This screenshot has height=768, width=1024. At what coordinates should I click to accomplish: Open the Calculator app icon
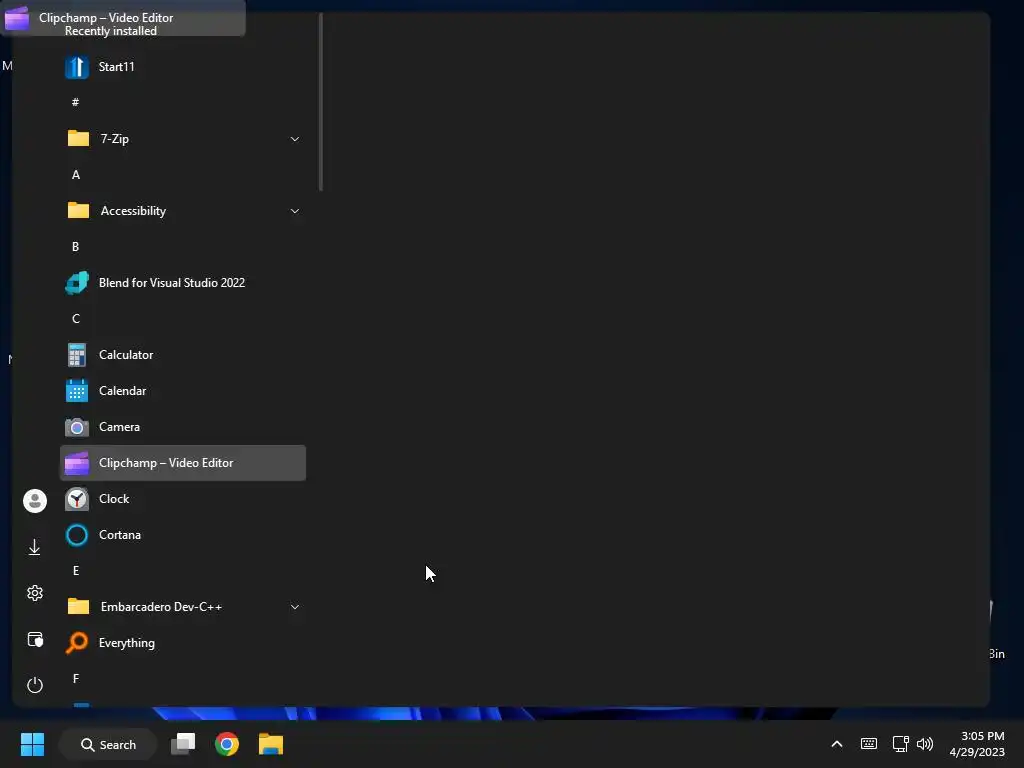pyautogui.click(x=77, y=355)
